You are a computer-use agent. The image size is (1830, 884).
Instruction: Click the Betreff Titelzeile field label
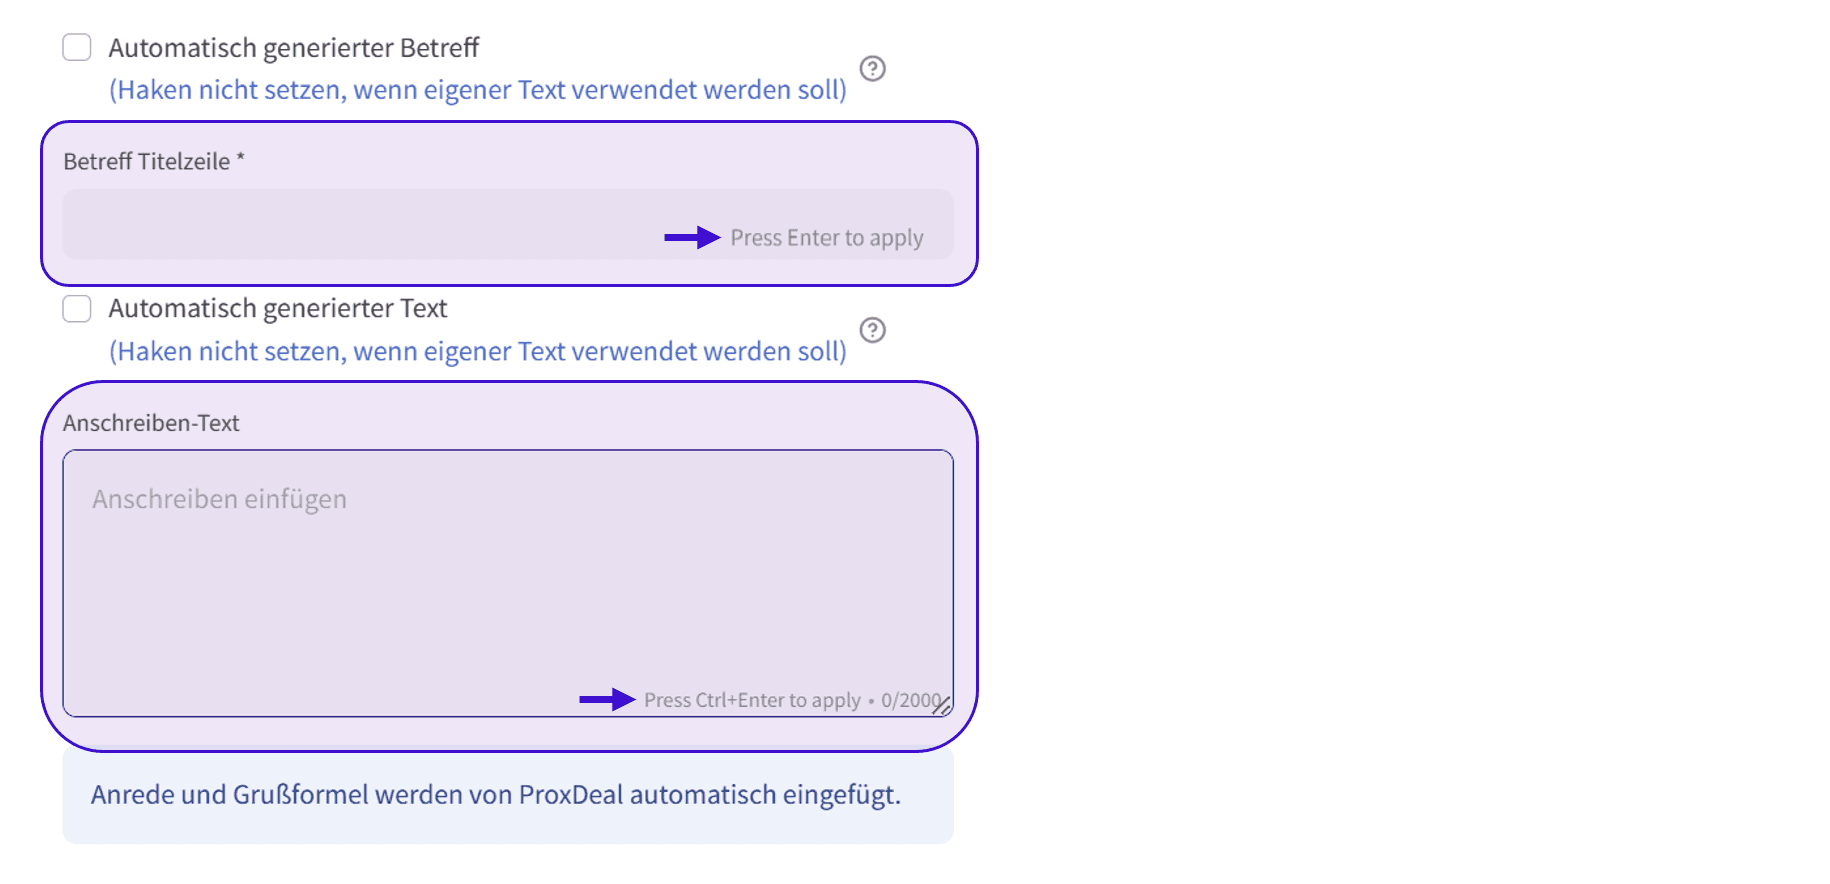(154, 161)
